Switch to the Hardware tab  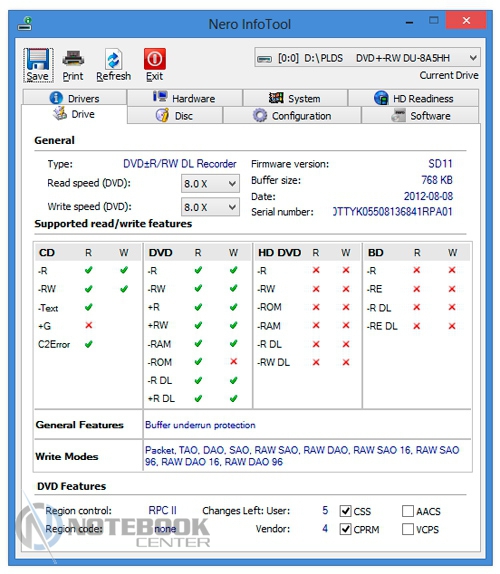pos(185,98)
